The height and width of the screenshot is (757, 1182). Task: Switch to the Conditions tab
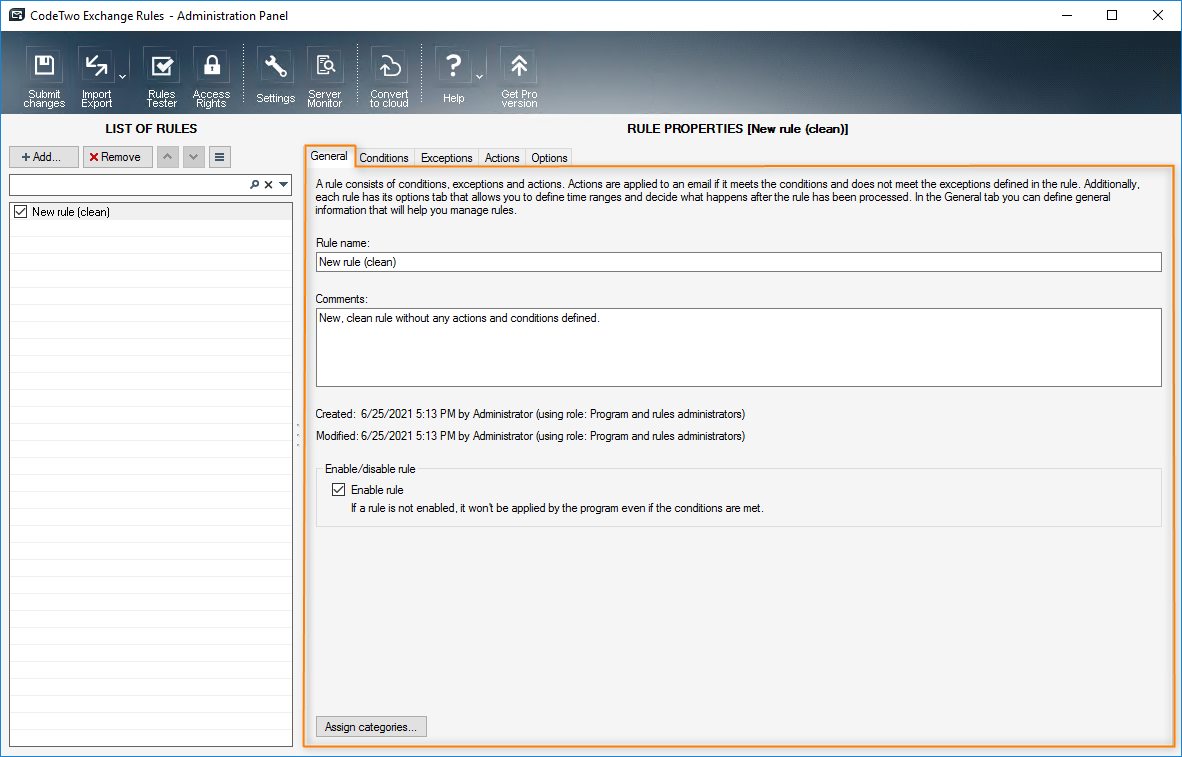click(384, 158)
